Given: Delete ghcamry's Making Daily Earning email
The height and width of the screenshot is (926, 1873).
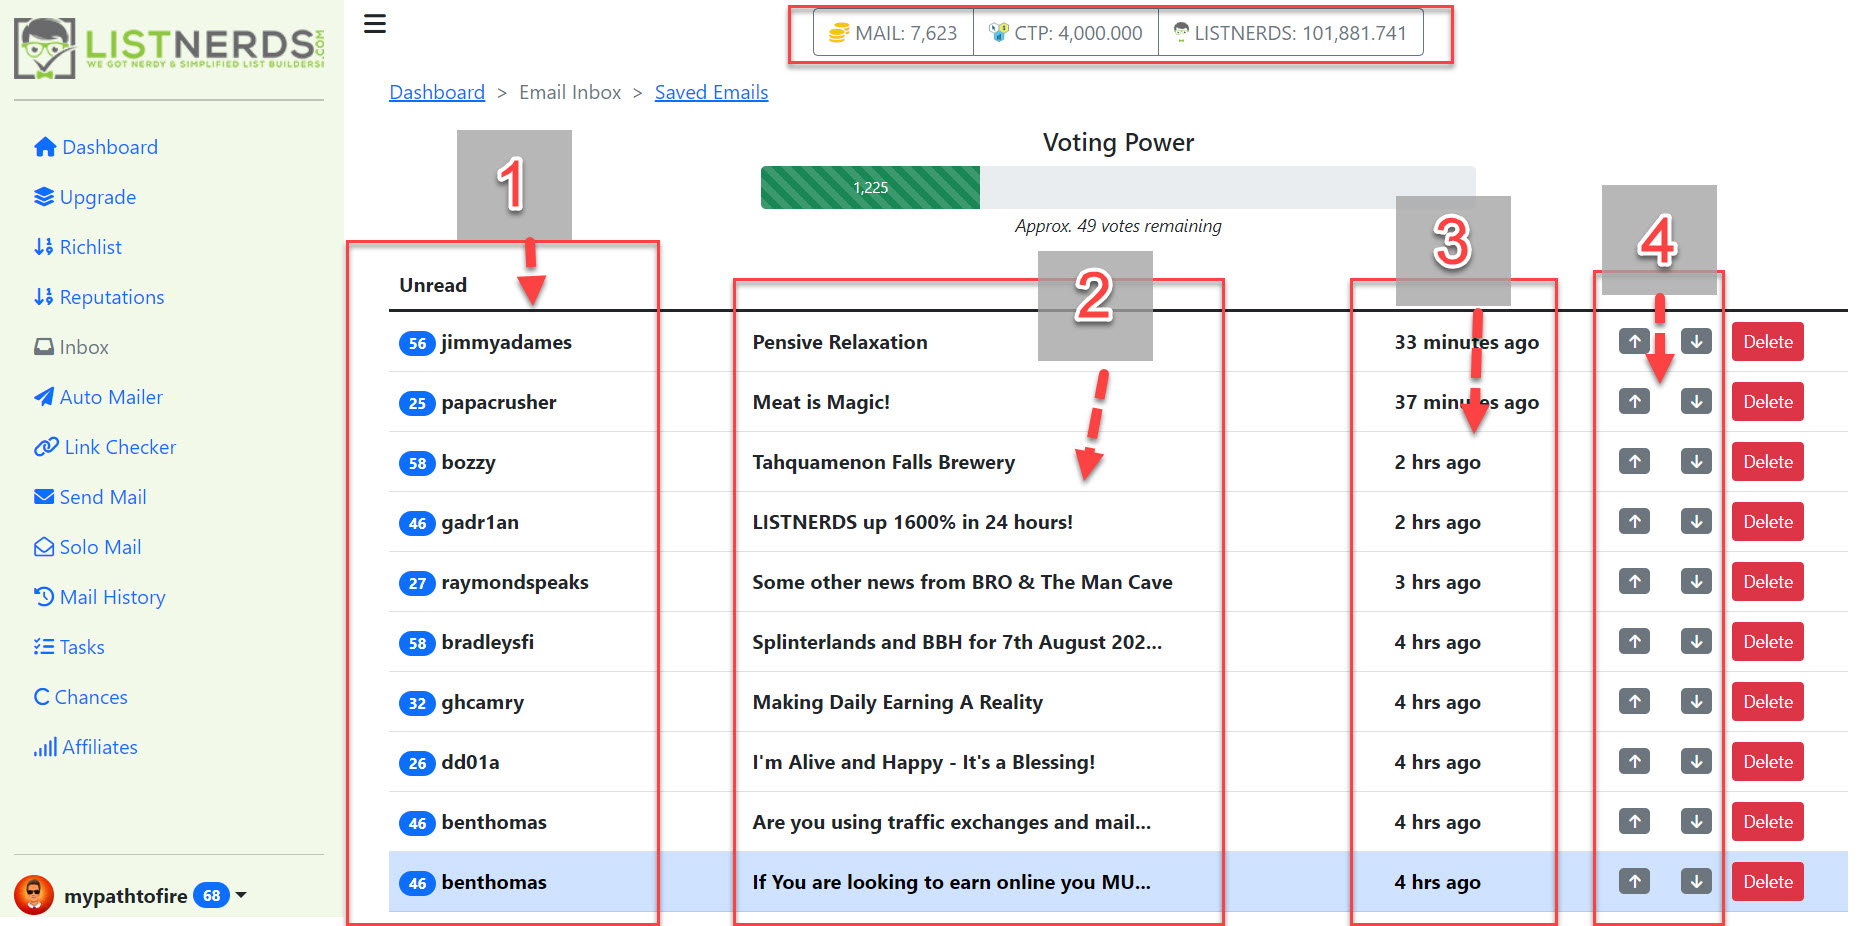Looking at the screenshot, I should pyautogui.click(x=1768, y=702).
